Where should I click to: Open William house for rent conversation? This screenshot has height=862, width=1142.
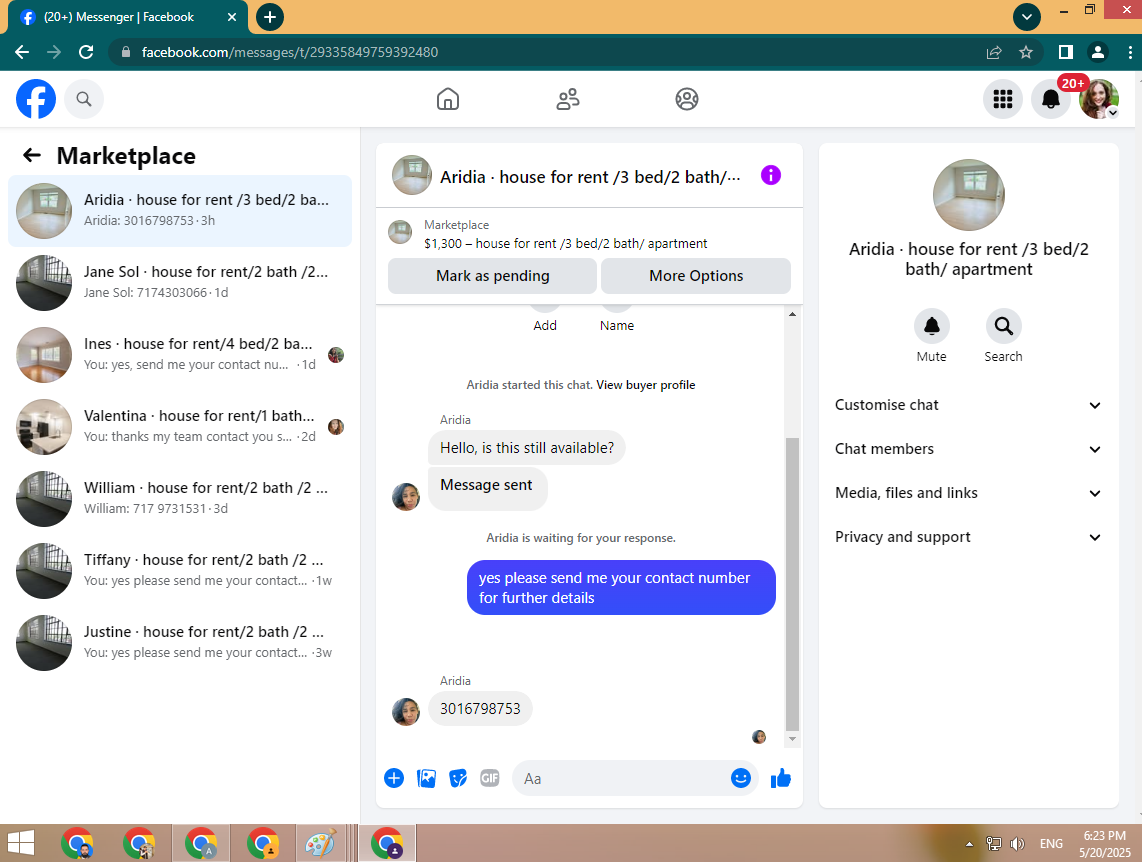point(180,499)
